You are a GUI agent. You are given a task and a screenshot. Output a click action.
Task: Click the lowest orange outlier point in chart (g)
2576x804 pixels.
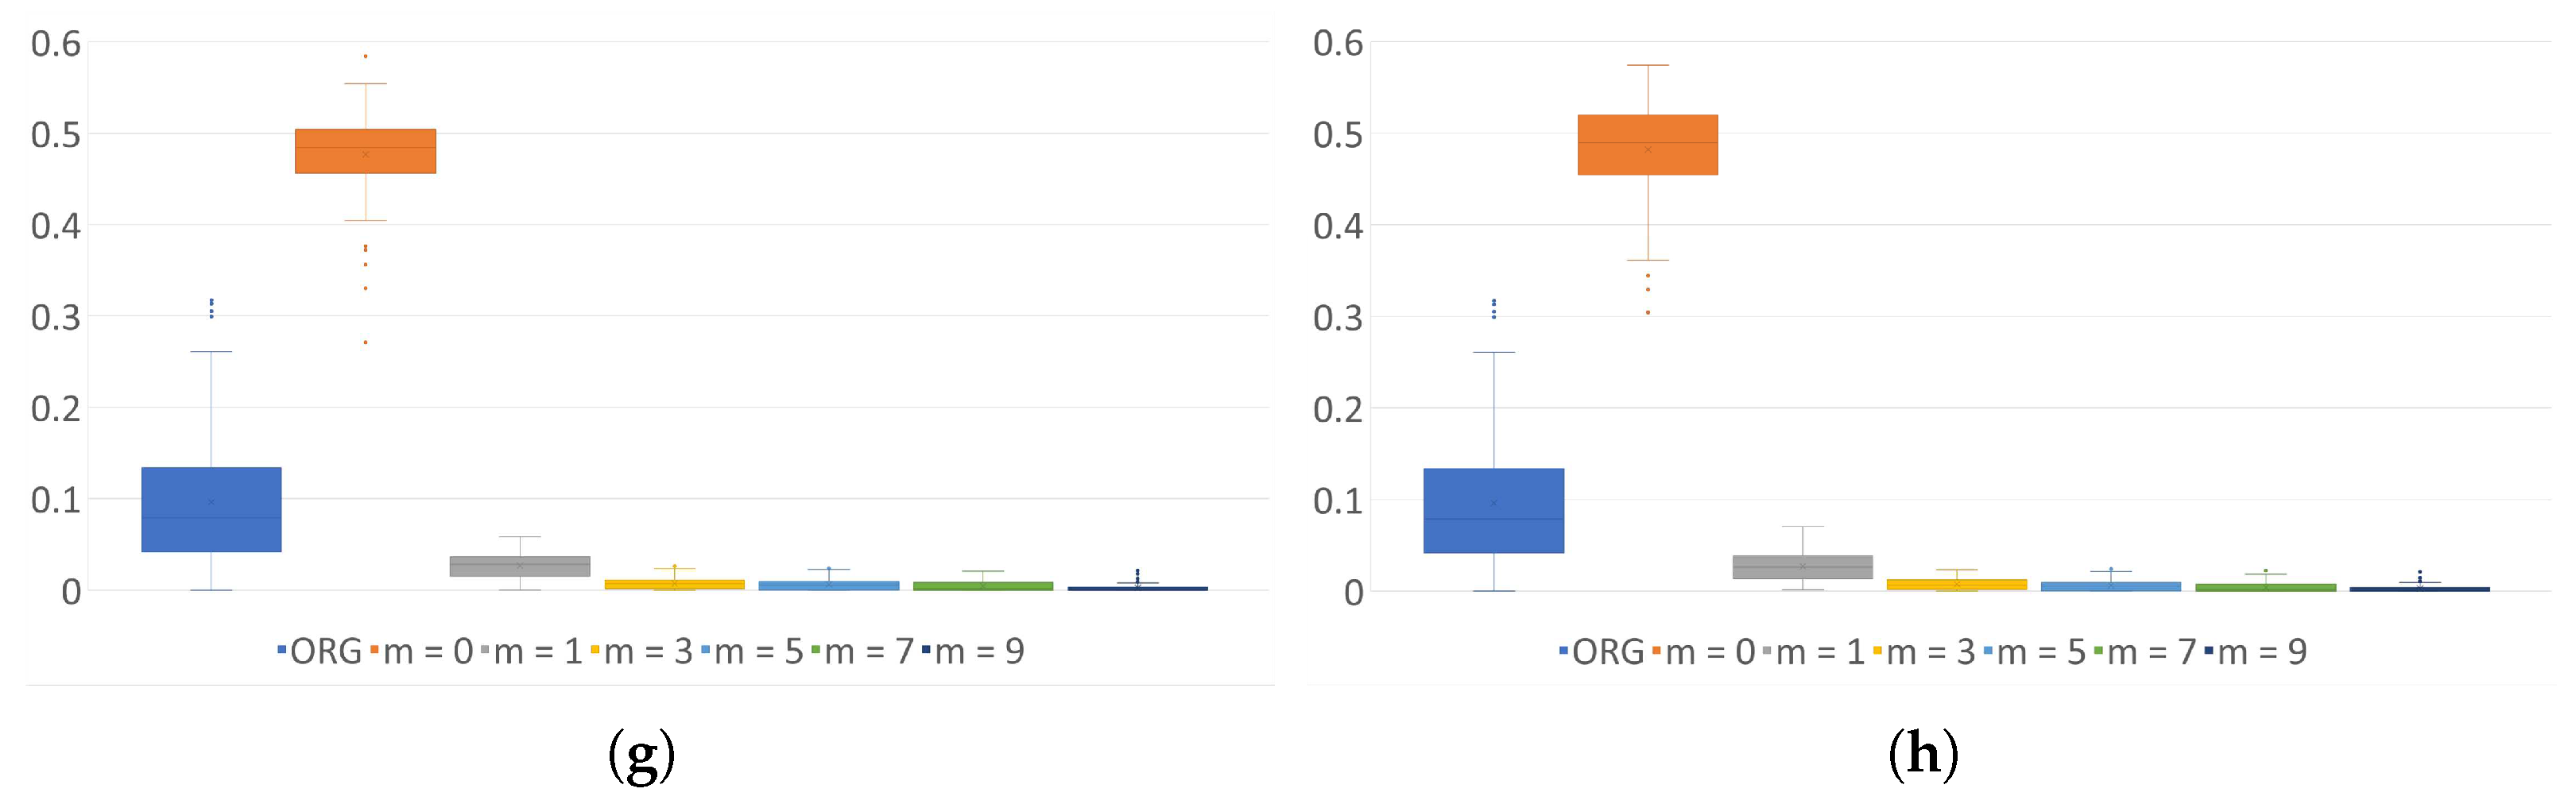(x=365, y=342)
